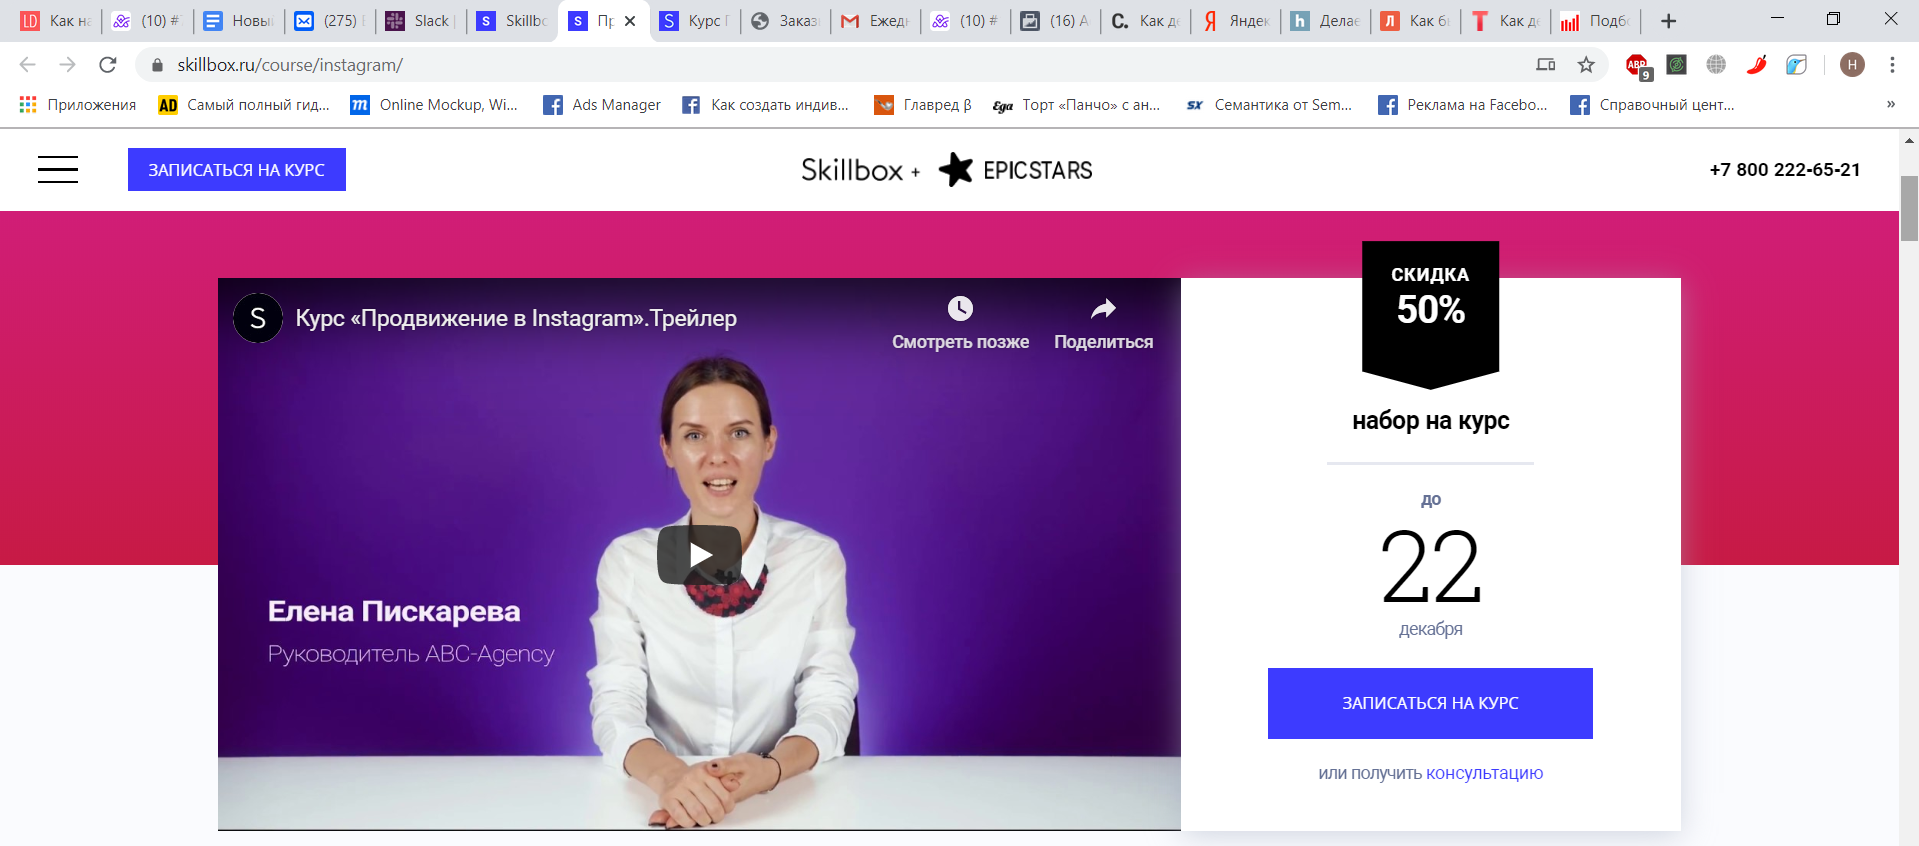The height and width of the screenshot is (846, 1919).
Task: Open the video title 'Курс «Продвижение в Instagram».Трейлер'
Action: [516, 318]
